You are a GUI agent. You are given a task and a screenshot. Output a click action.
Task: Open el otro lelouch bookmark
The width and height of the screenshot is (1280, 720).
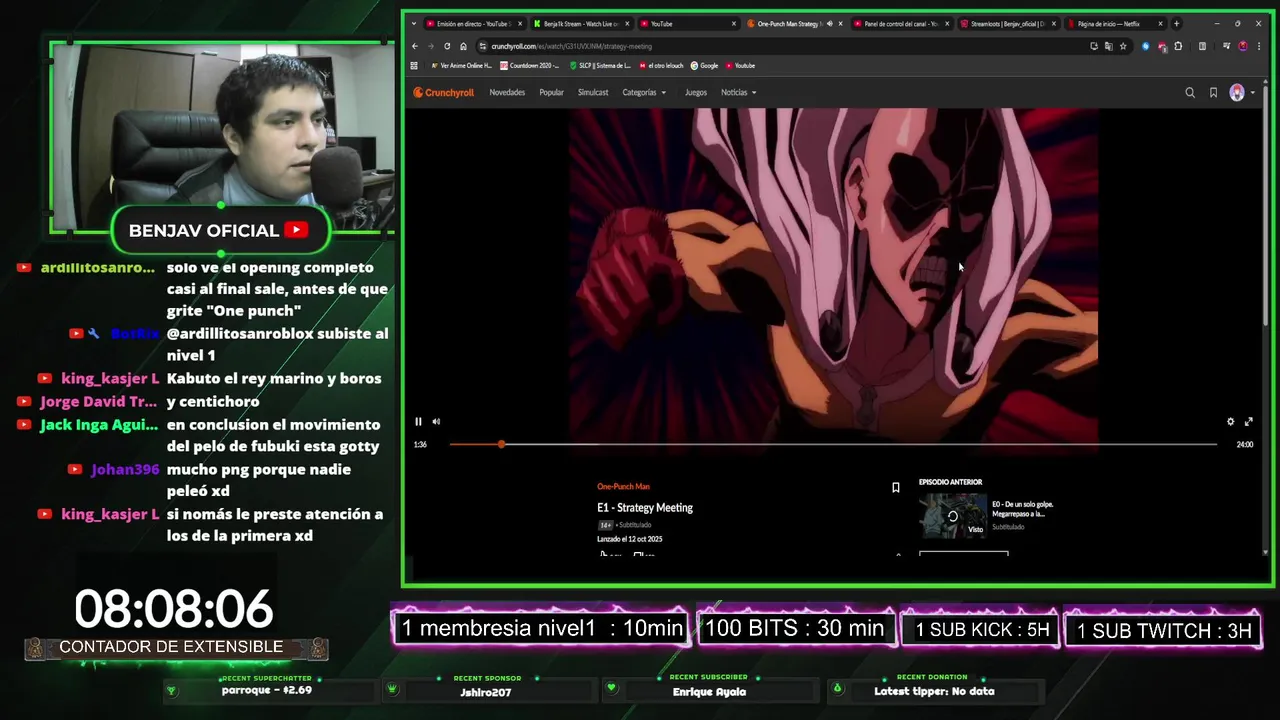point(661,66)
